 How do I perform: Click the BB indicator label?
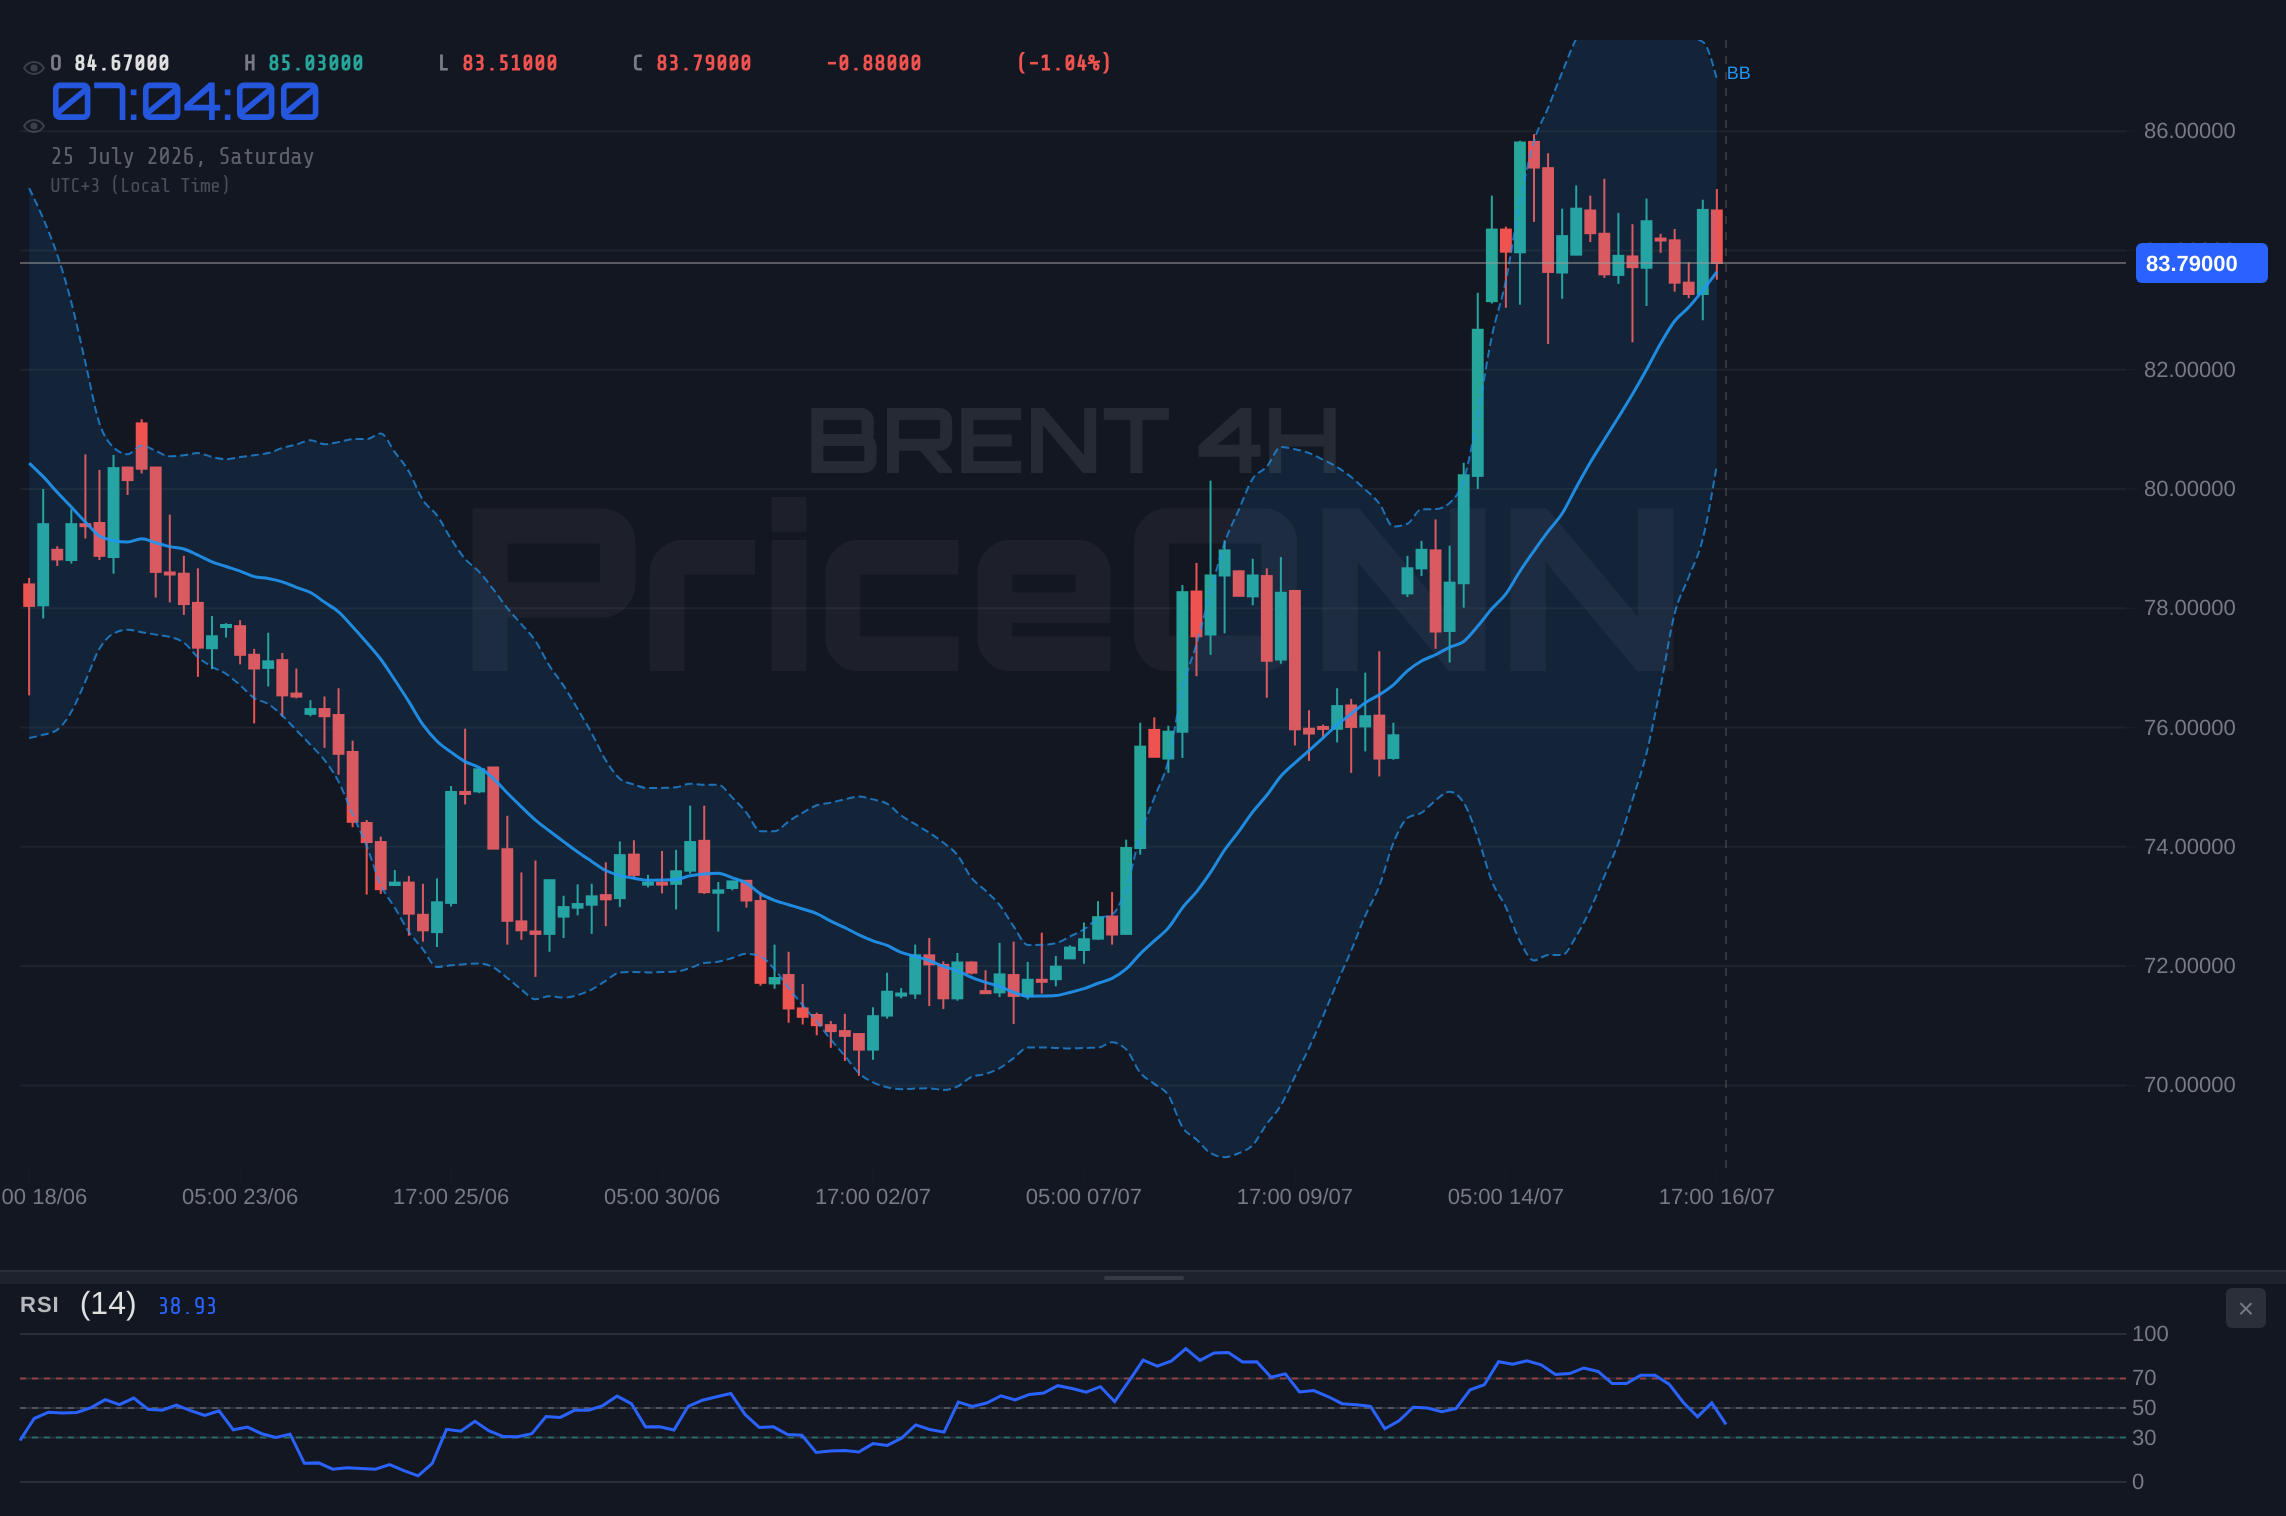[x=1738, y=73]
